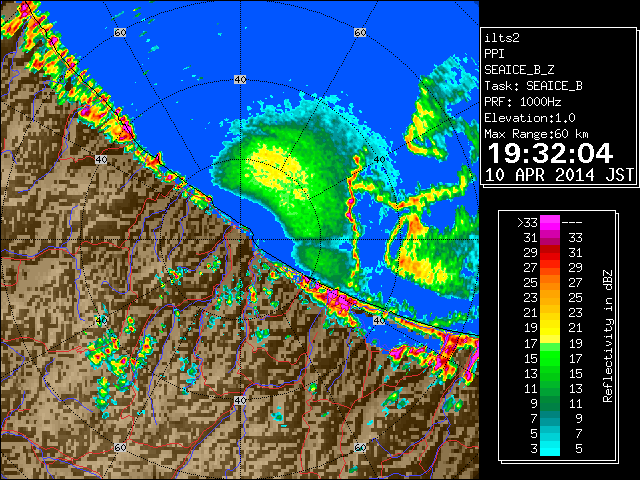Image resolution: width=640 pixels, height=480 pixels.
Task: Click the '40' label on northwest land
Action: (101, 160)
